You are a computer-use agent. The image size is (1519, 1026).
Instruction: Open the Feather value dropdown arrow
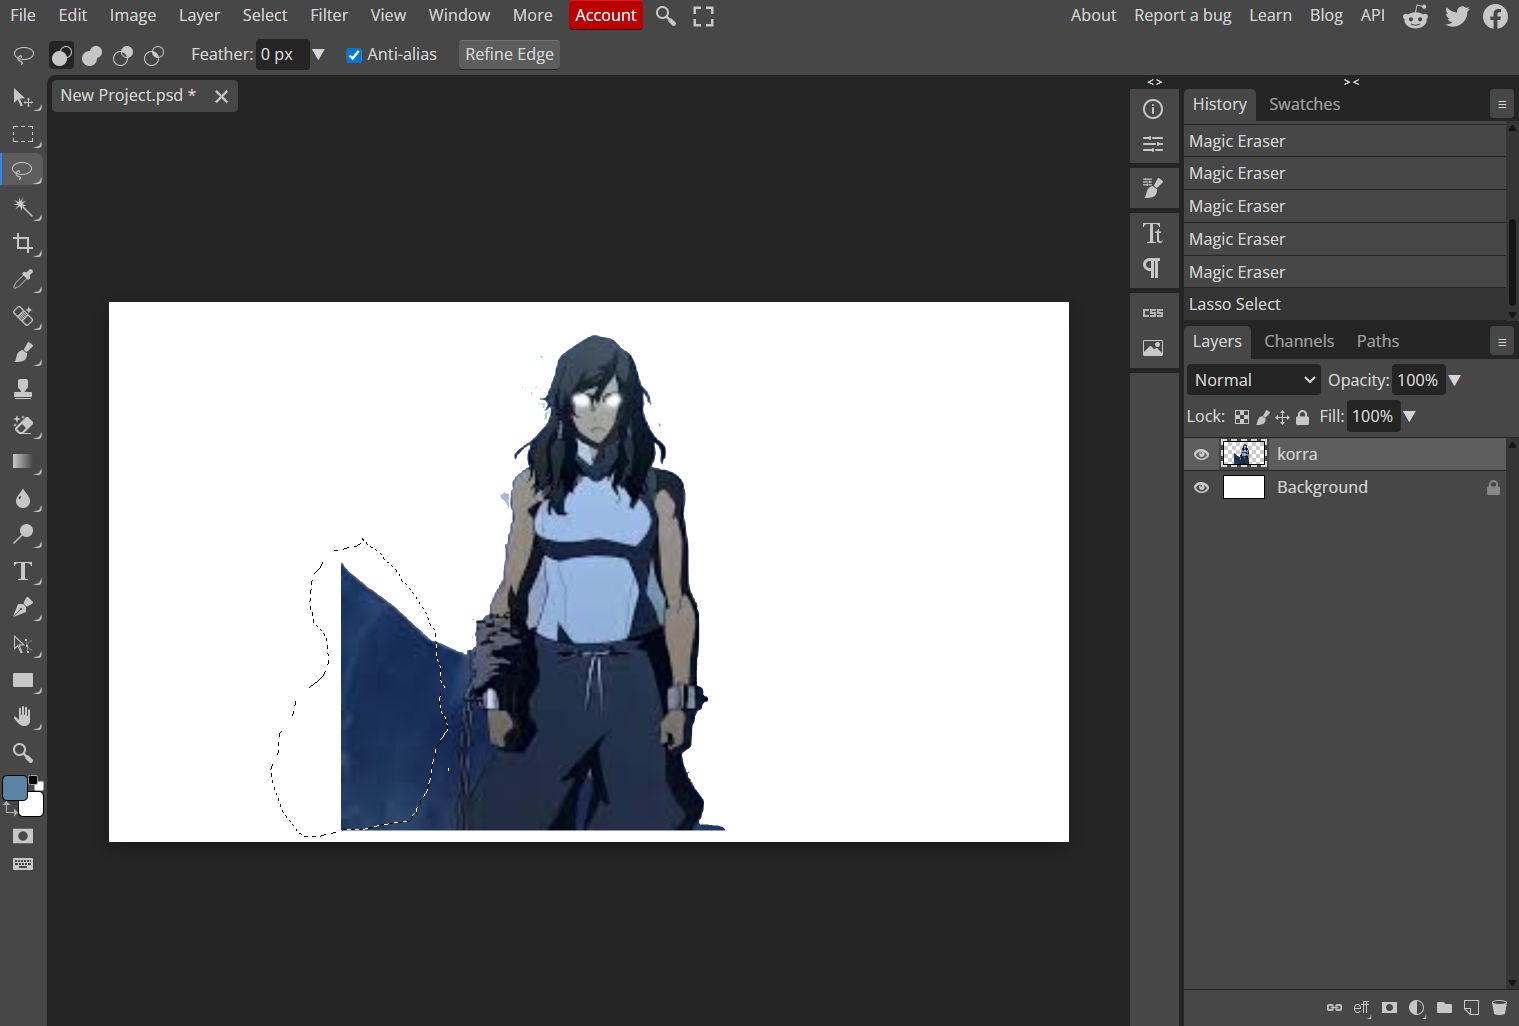[x=318, y=54]
